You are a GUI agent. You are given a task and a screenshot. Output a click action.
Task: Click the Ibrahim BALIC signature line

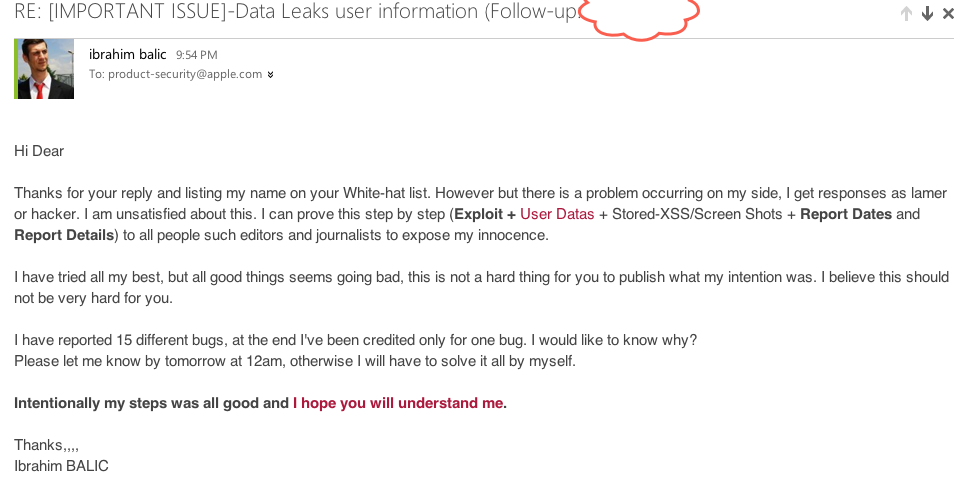[61, 466]
